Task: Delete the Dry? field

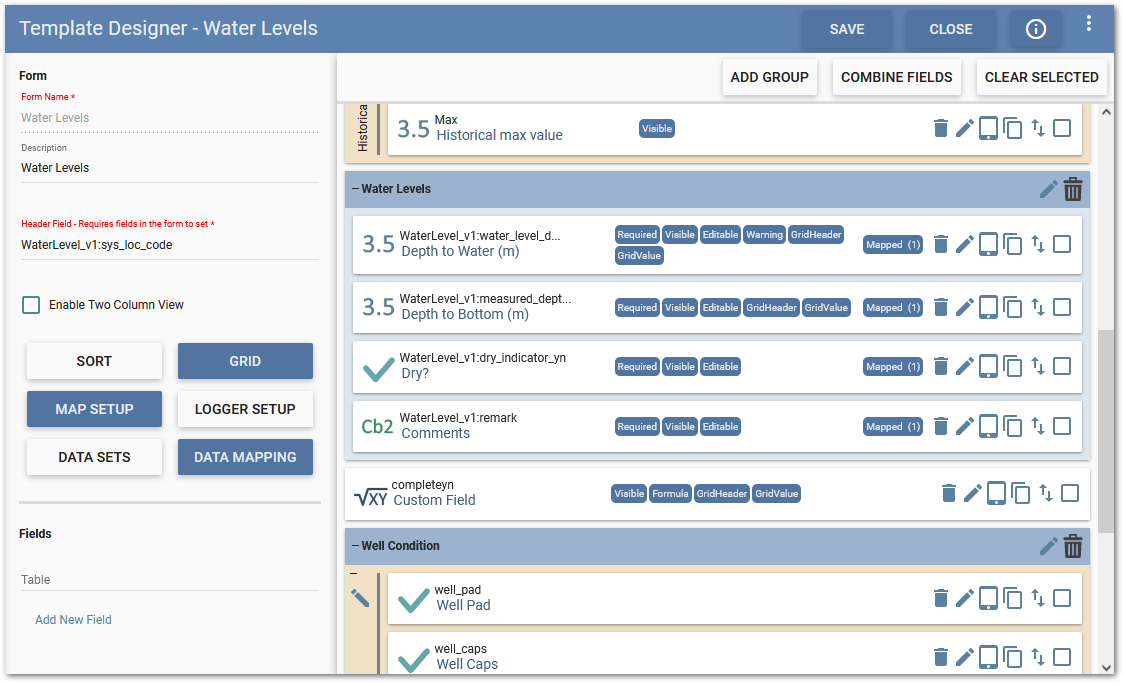Action: [x=941, y=366]
